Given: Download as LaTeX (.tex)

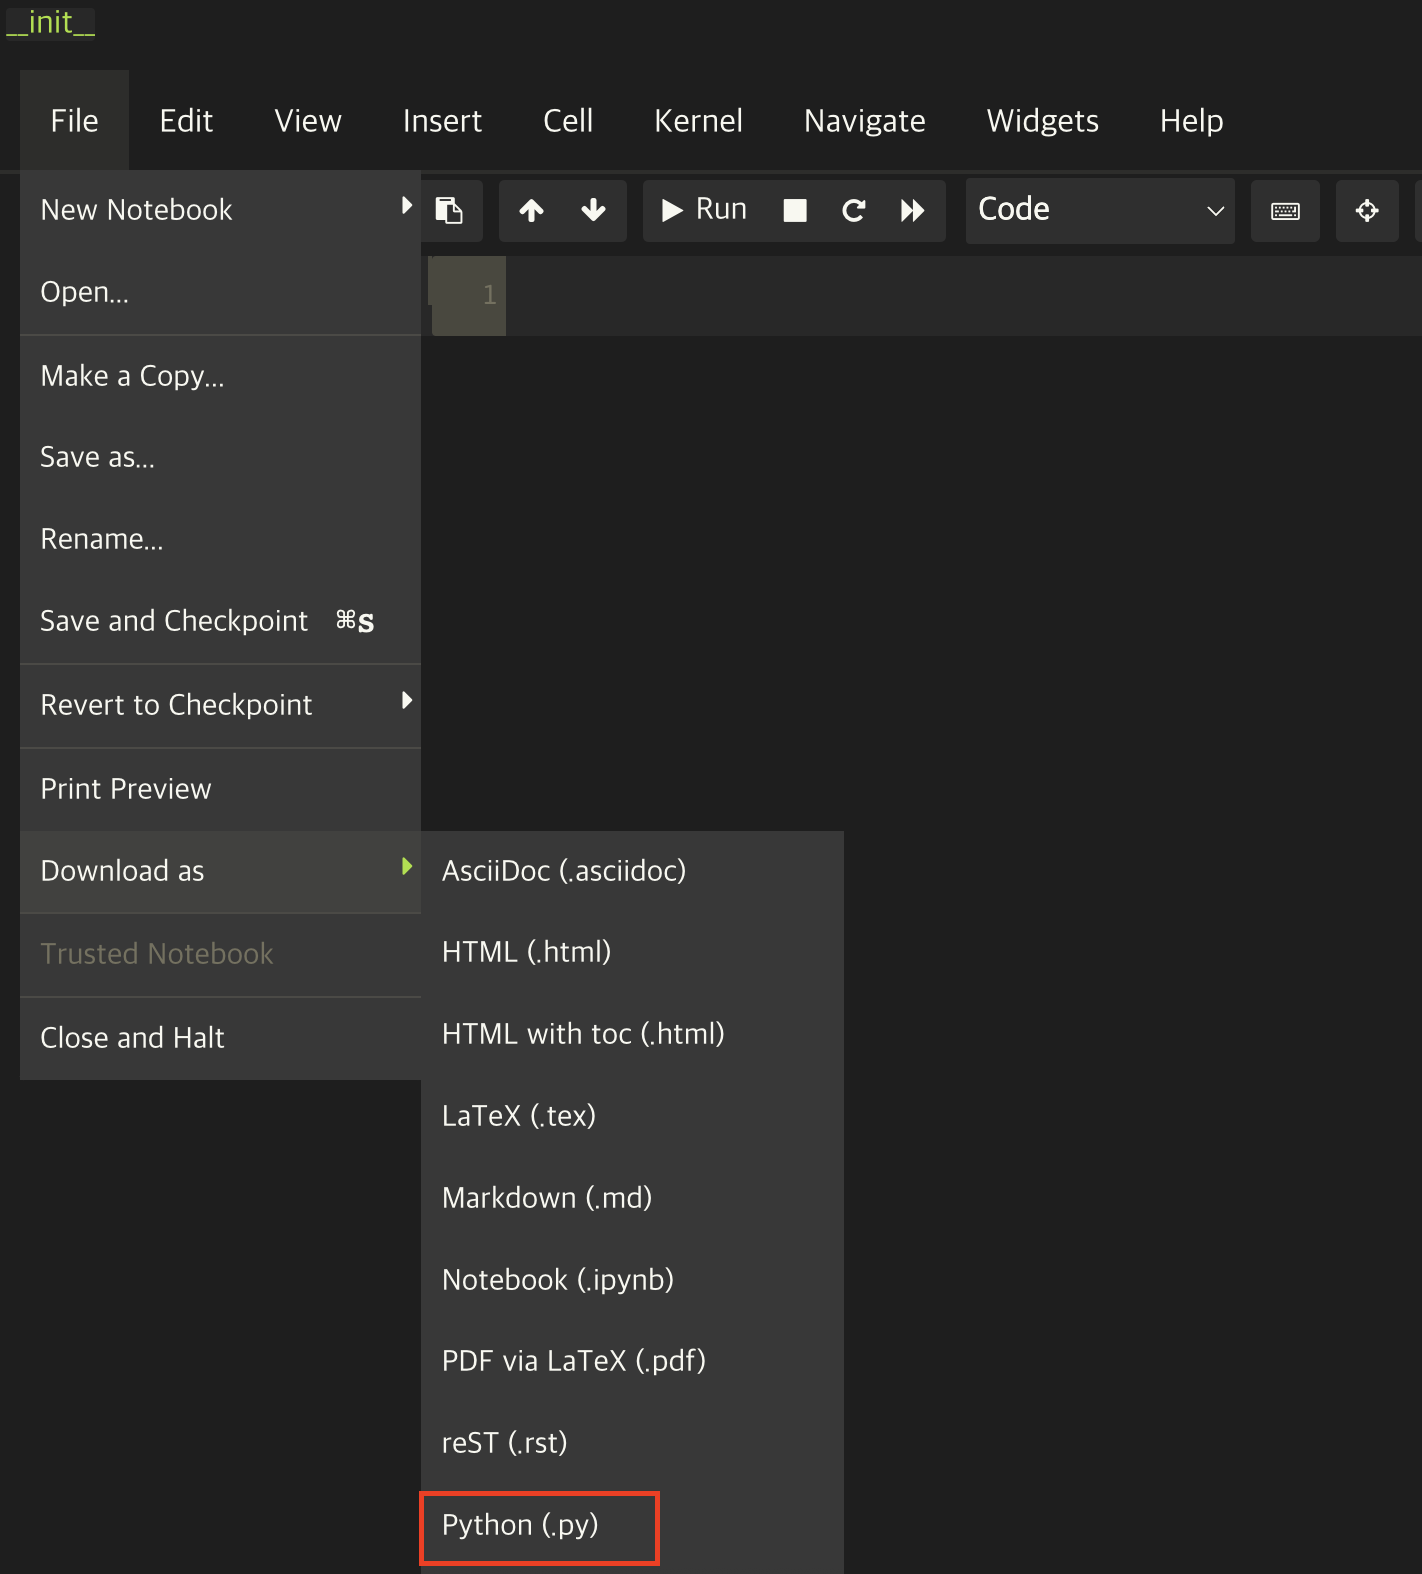Looking at the screenshot, I should tap(632, 1116).
